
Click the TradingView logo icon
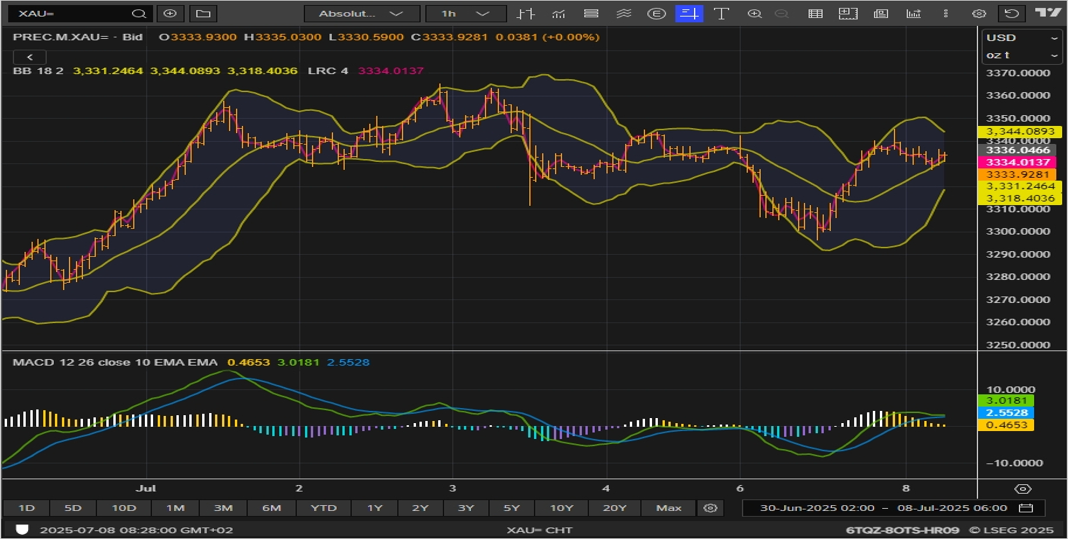1047,13
